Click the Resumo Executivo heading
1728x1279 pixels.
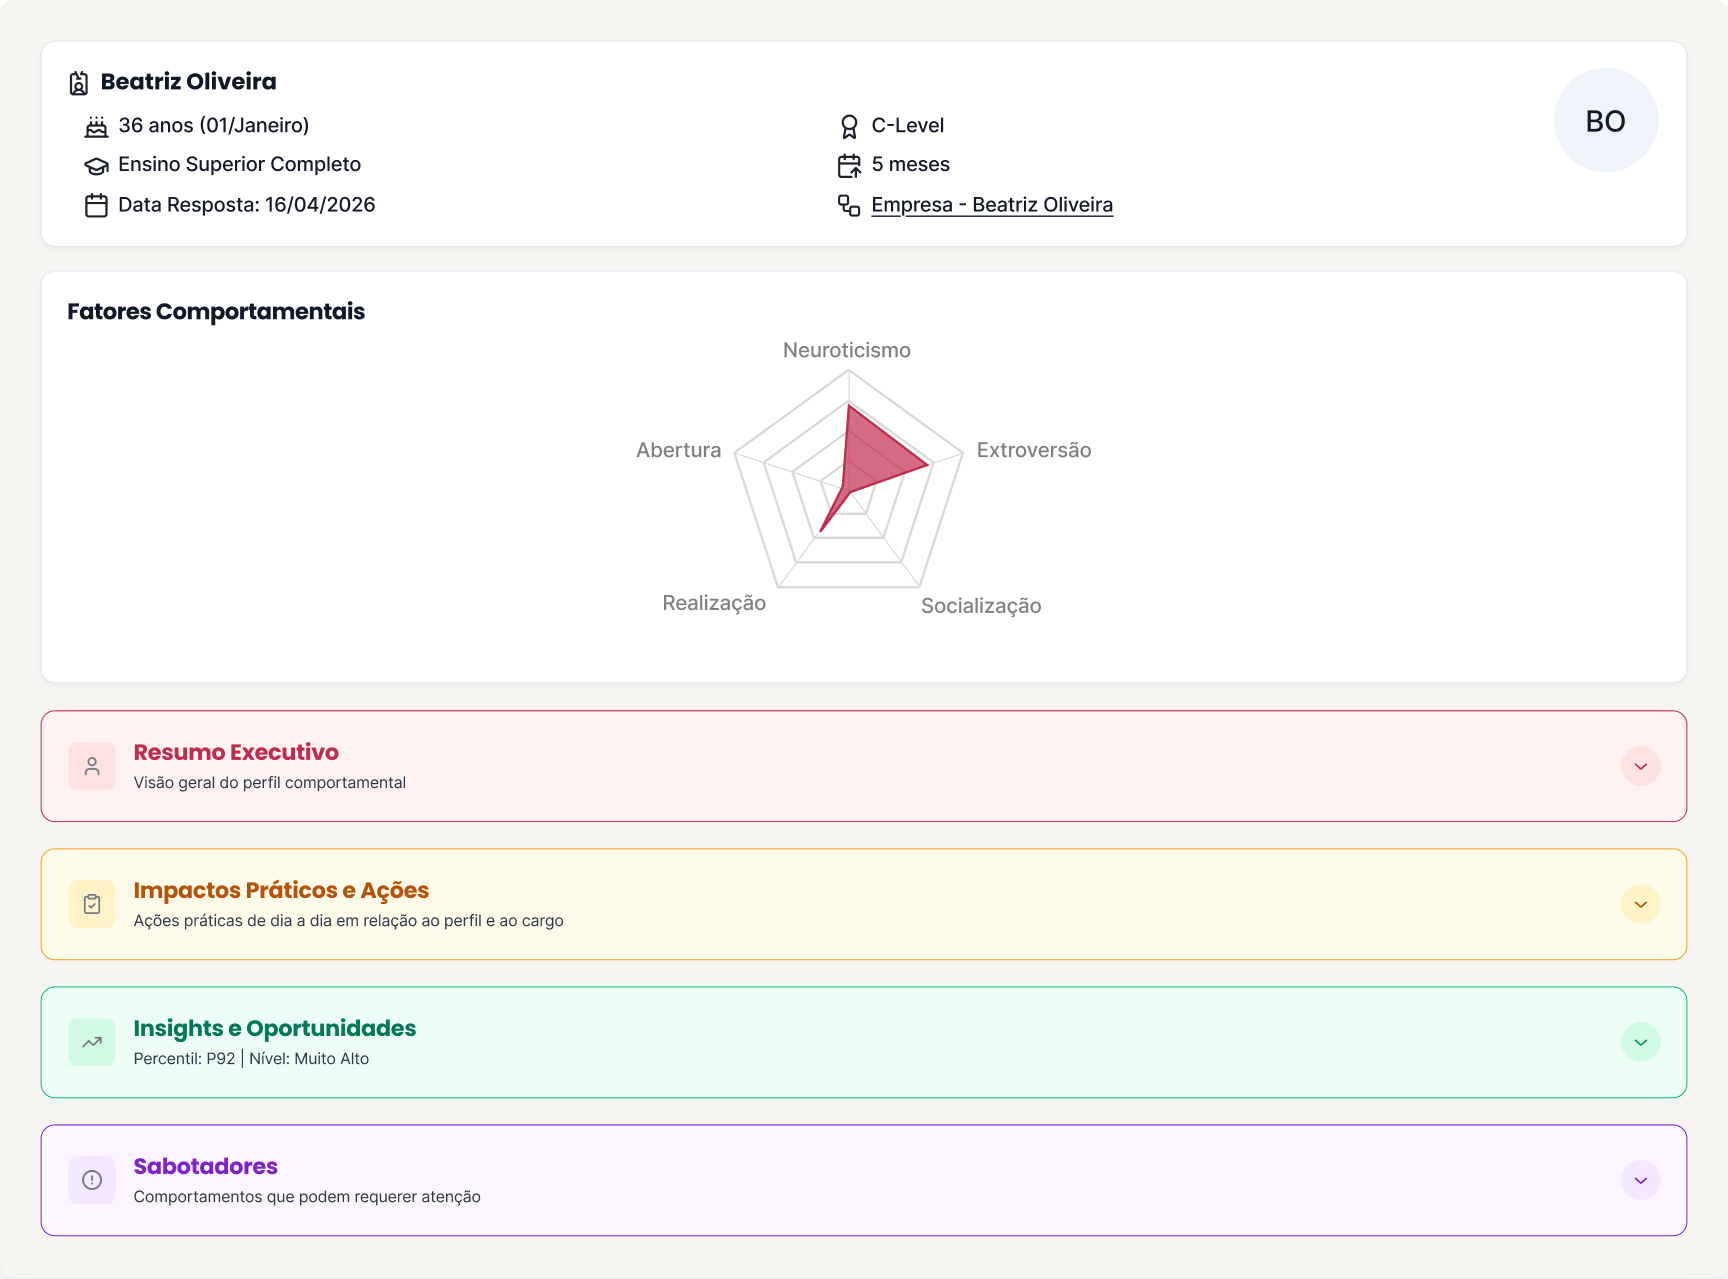click(236, 752)
